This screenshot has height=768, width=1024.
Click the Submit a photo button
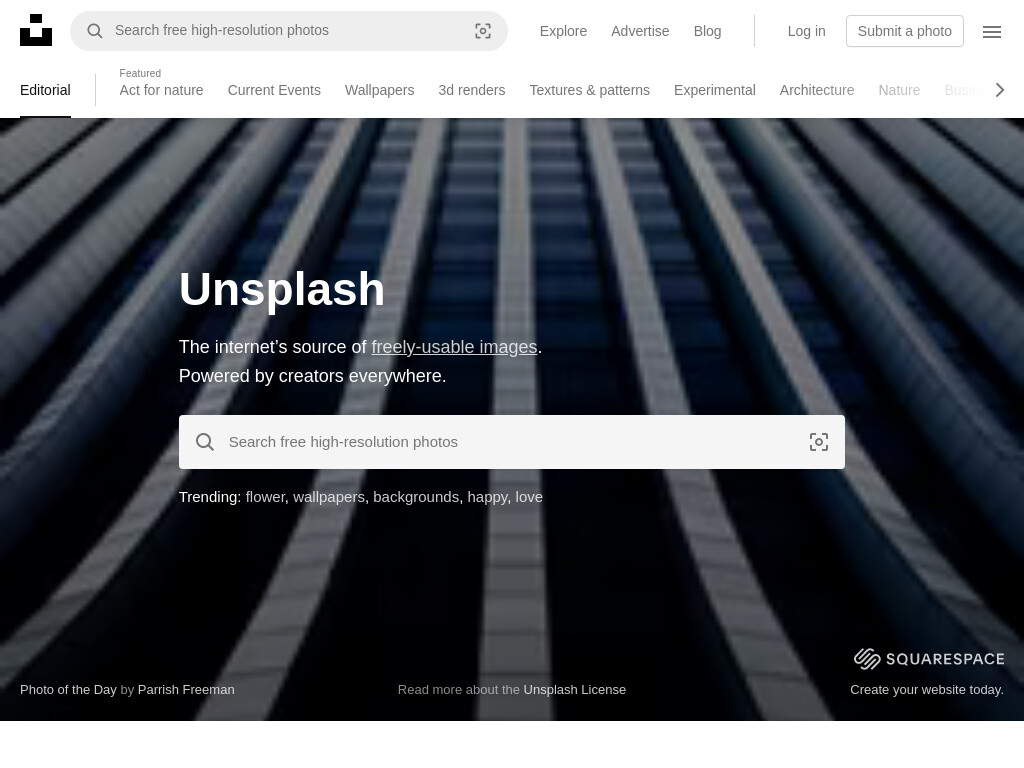(x=904, y=31)
